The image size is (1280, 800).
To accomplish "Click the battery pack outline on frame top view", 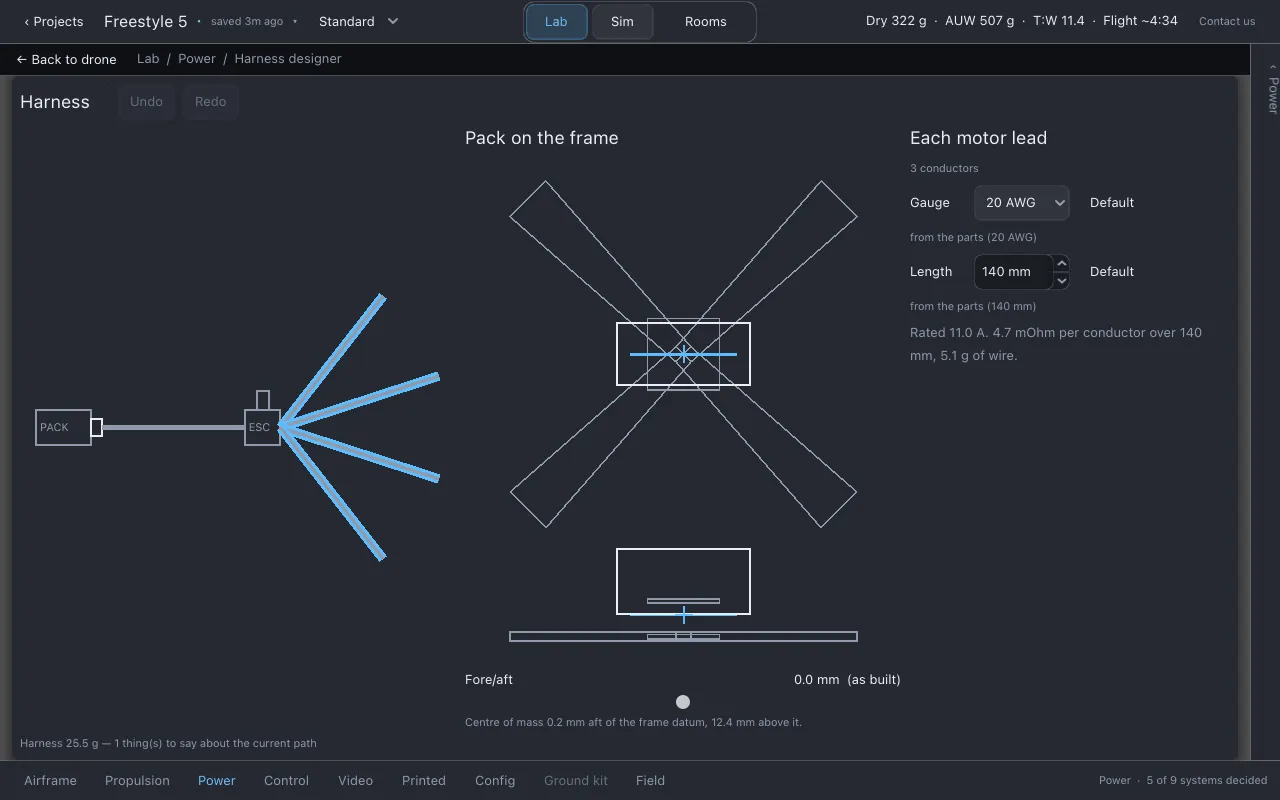I will click(683, 354).
